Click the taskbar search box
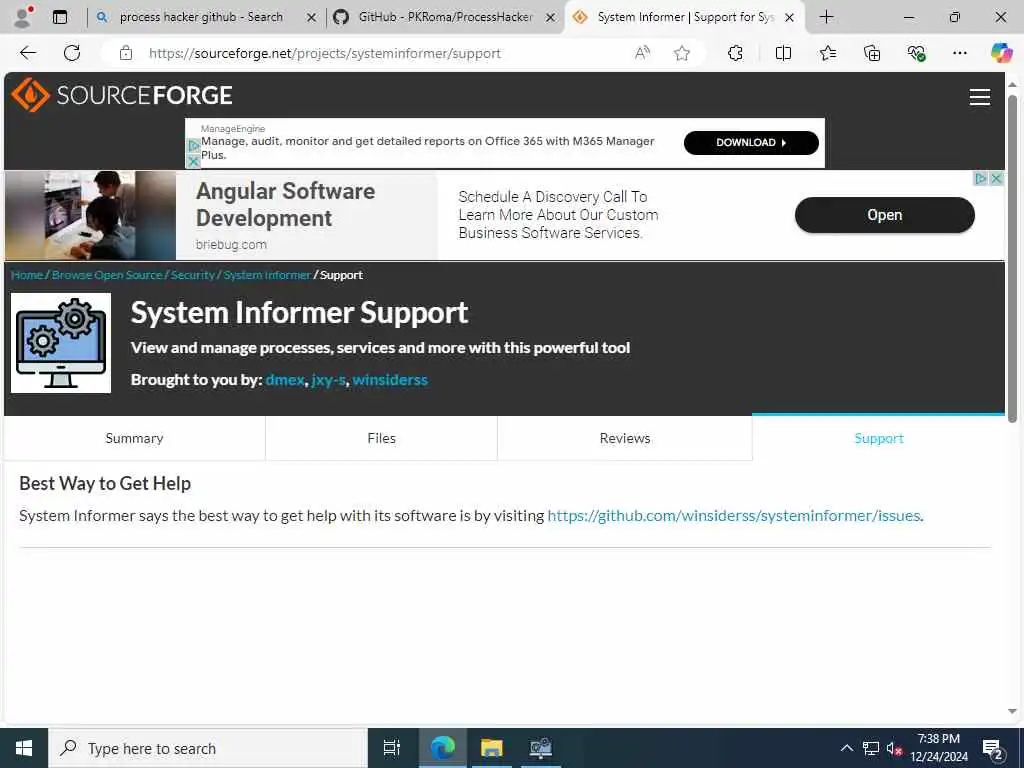 click(x=208, y=748)
